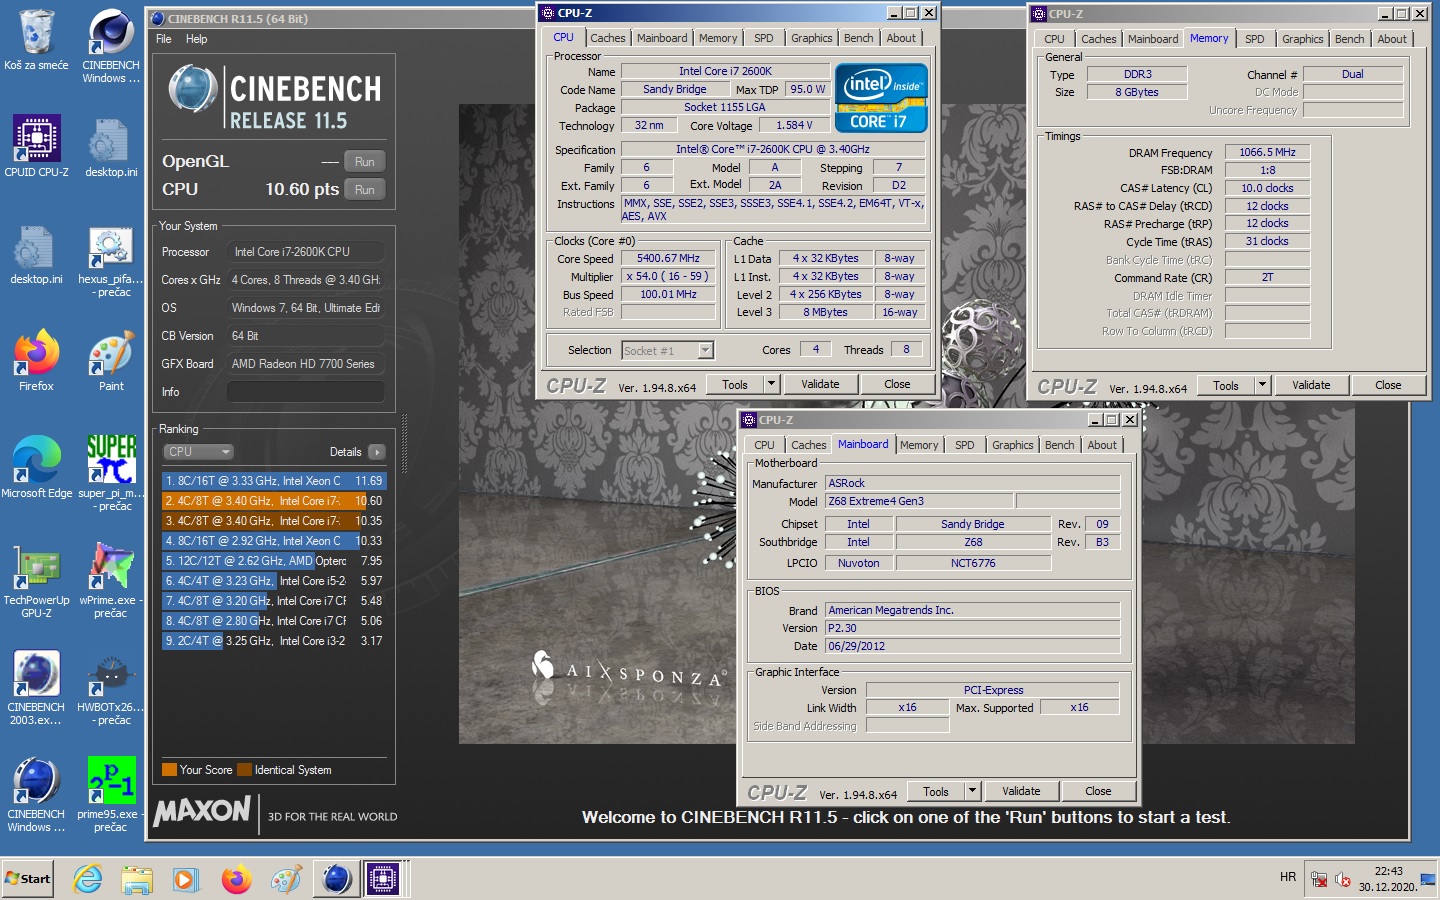Click the orange Your Score legend swatch

tap(169, 770)
